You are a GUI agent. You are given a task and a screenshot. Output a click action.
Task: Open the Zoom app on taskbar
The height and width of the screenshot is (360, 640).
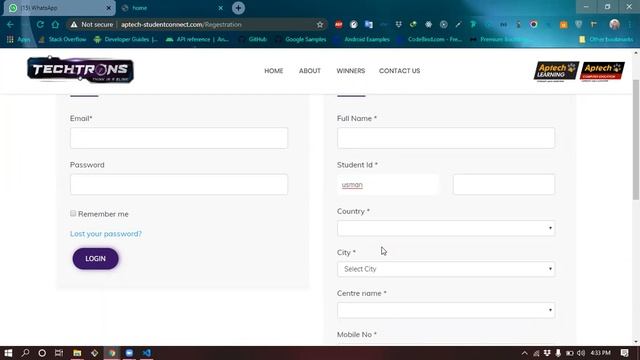[x=129, y=353]
